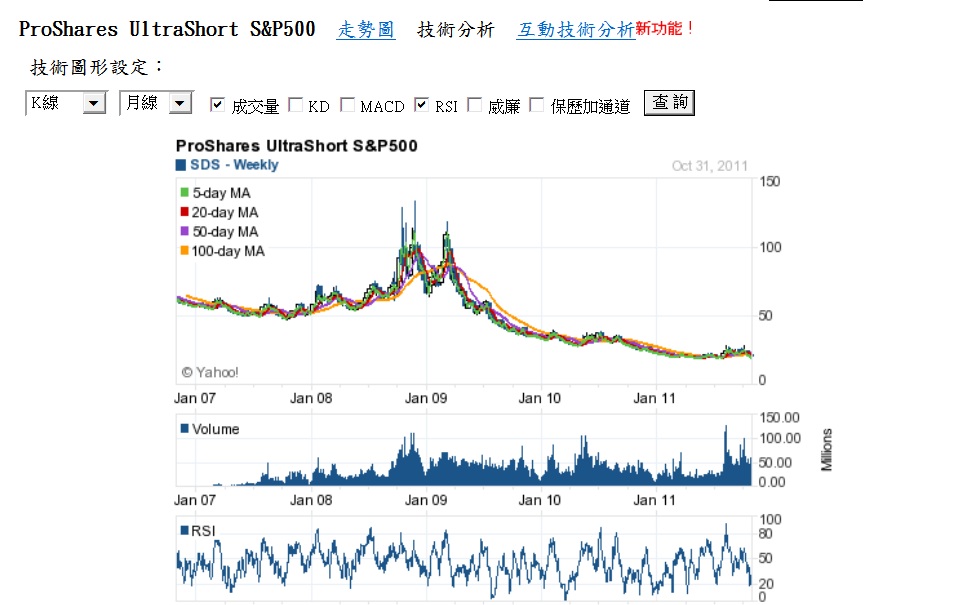
Task: Click the chart title ProShares UltraShort S&P500
Action: pyautogui.click(x=296, y=146)
